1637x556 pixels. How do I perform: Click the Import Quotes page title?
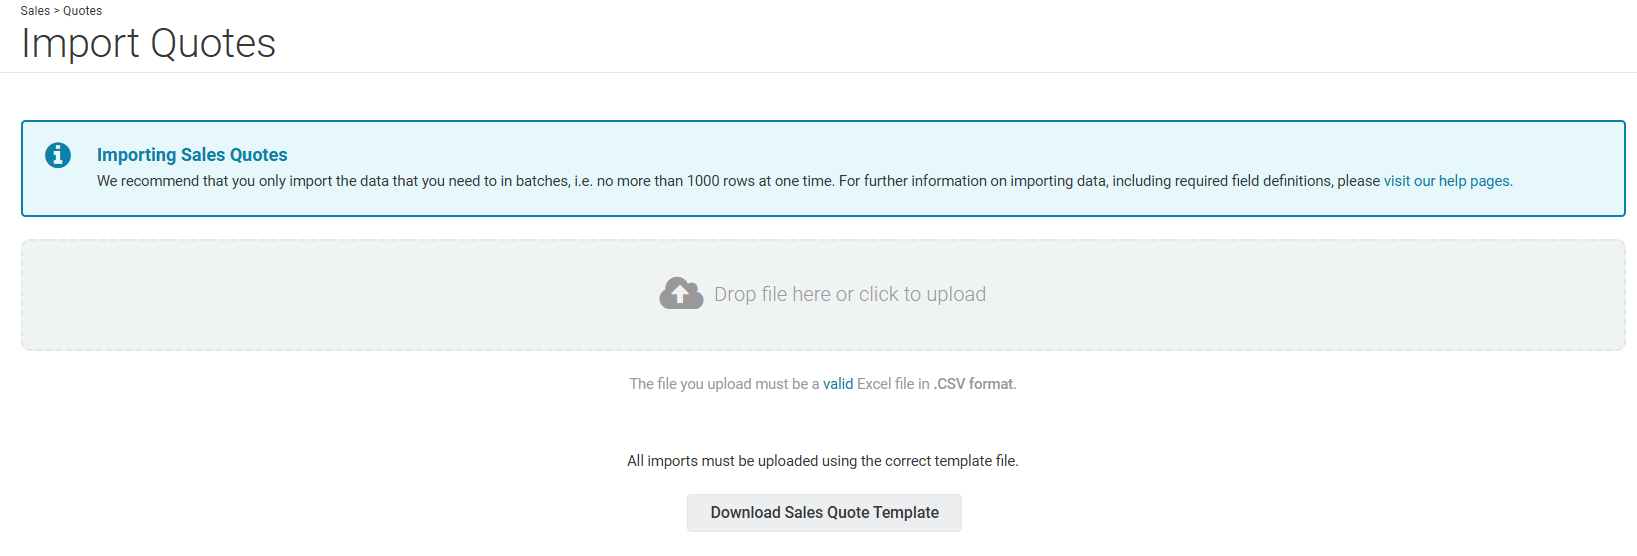pos(148,43)
